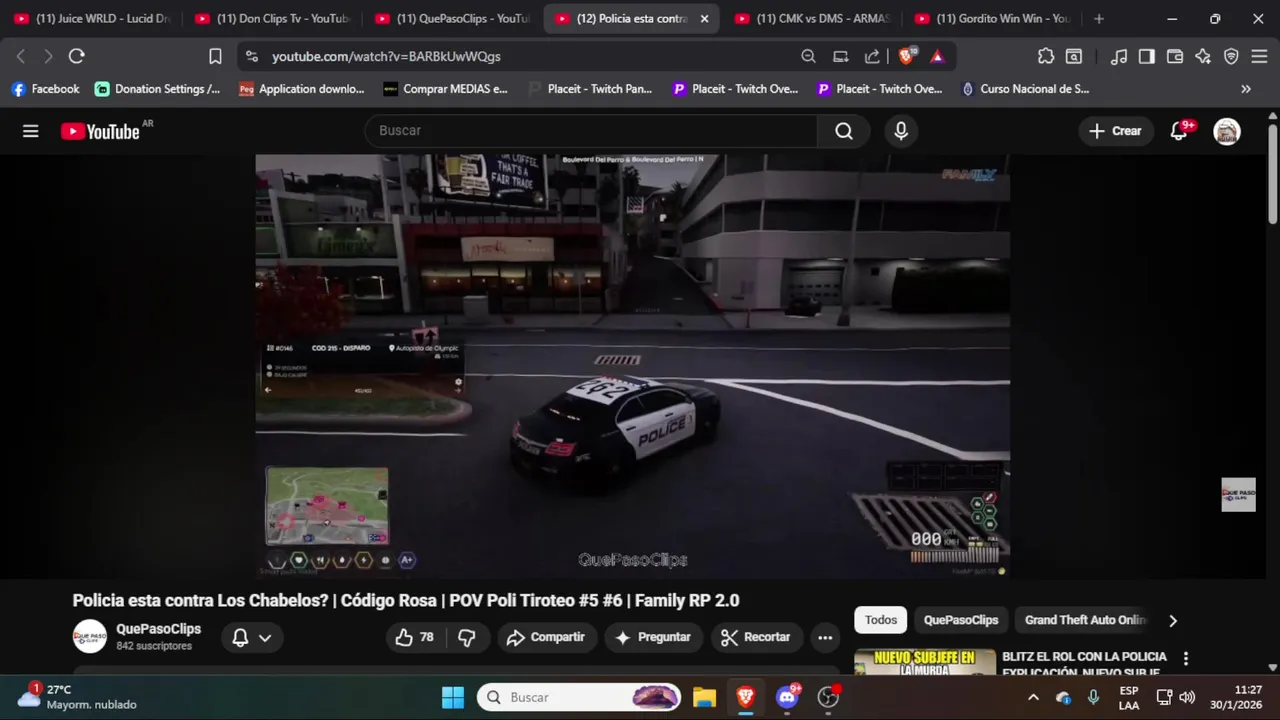Open the Facebook bookmark

coord(45,89)
